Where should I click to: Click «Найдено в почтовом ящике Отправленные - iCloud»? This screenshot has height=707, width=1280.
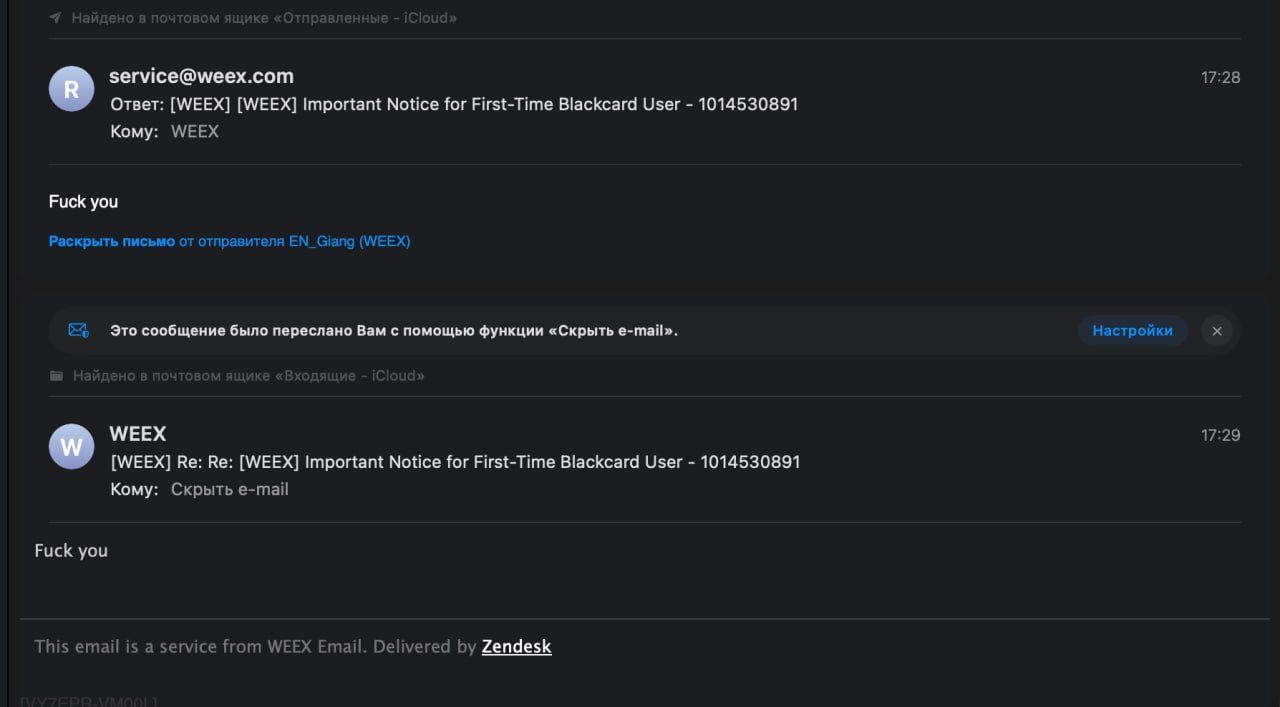(x=264, y=18)
